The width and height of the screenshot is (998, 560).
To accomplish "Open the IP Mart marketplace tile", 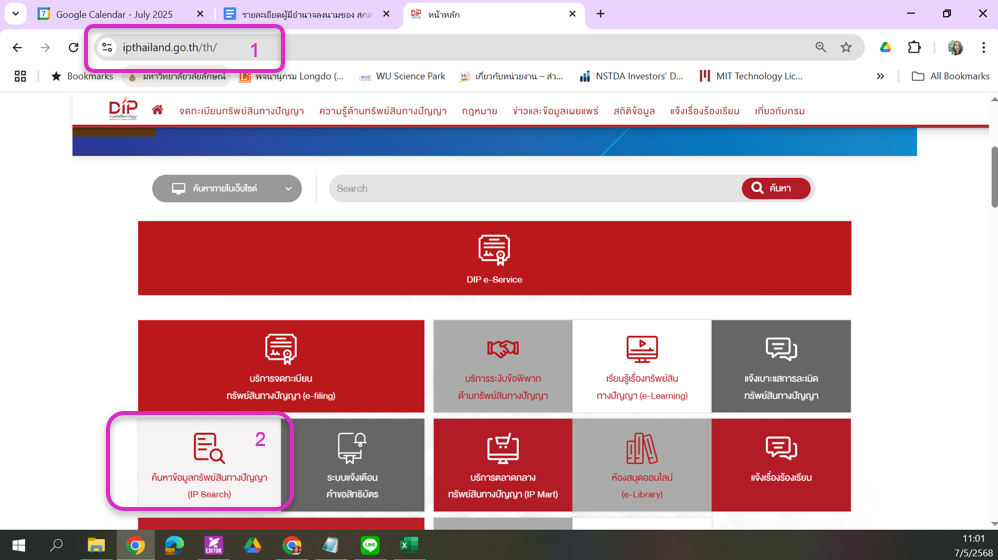I will pyautogui.click(x=502, y=465).
